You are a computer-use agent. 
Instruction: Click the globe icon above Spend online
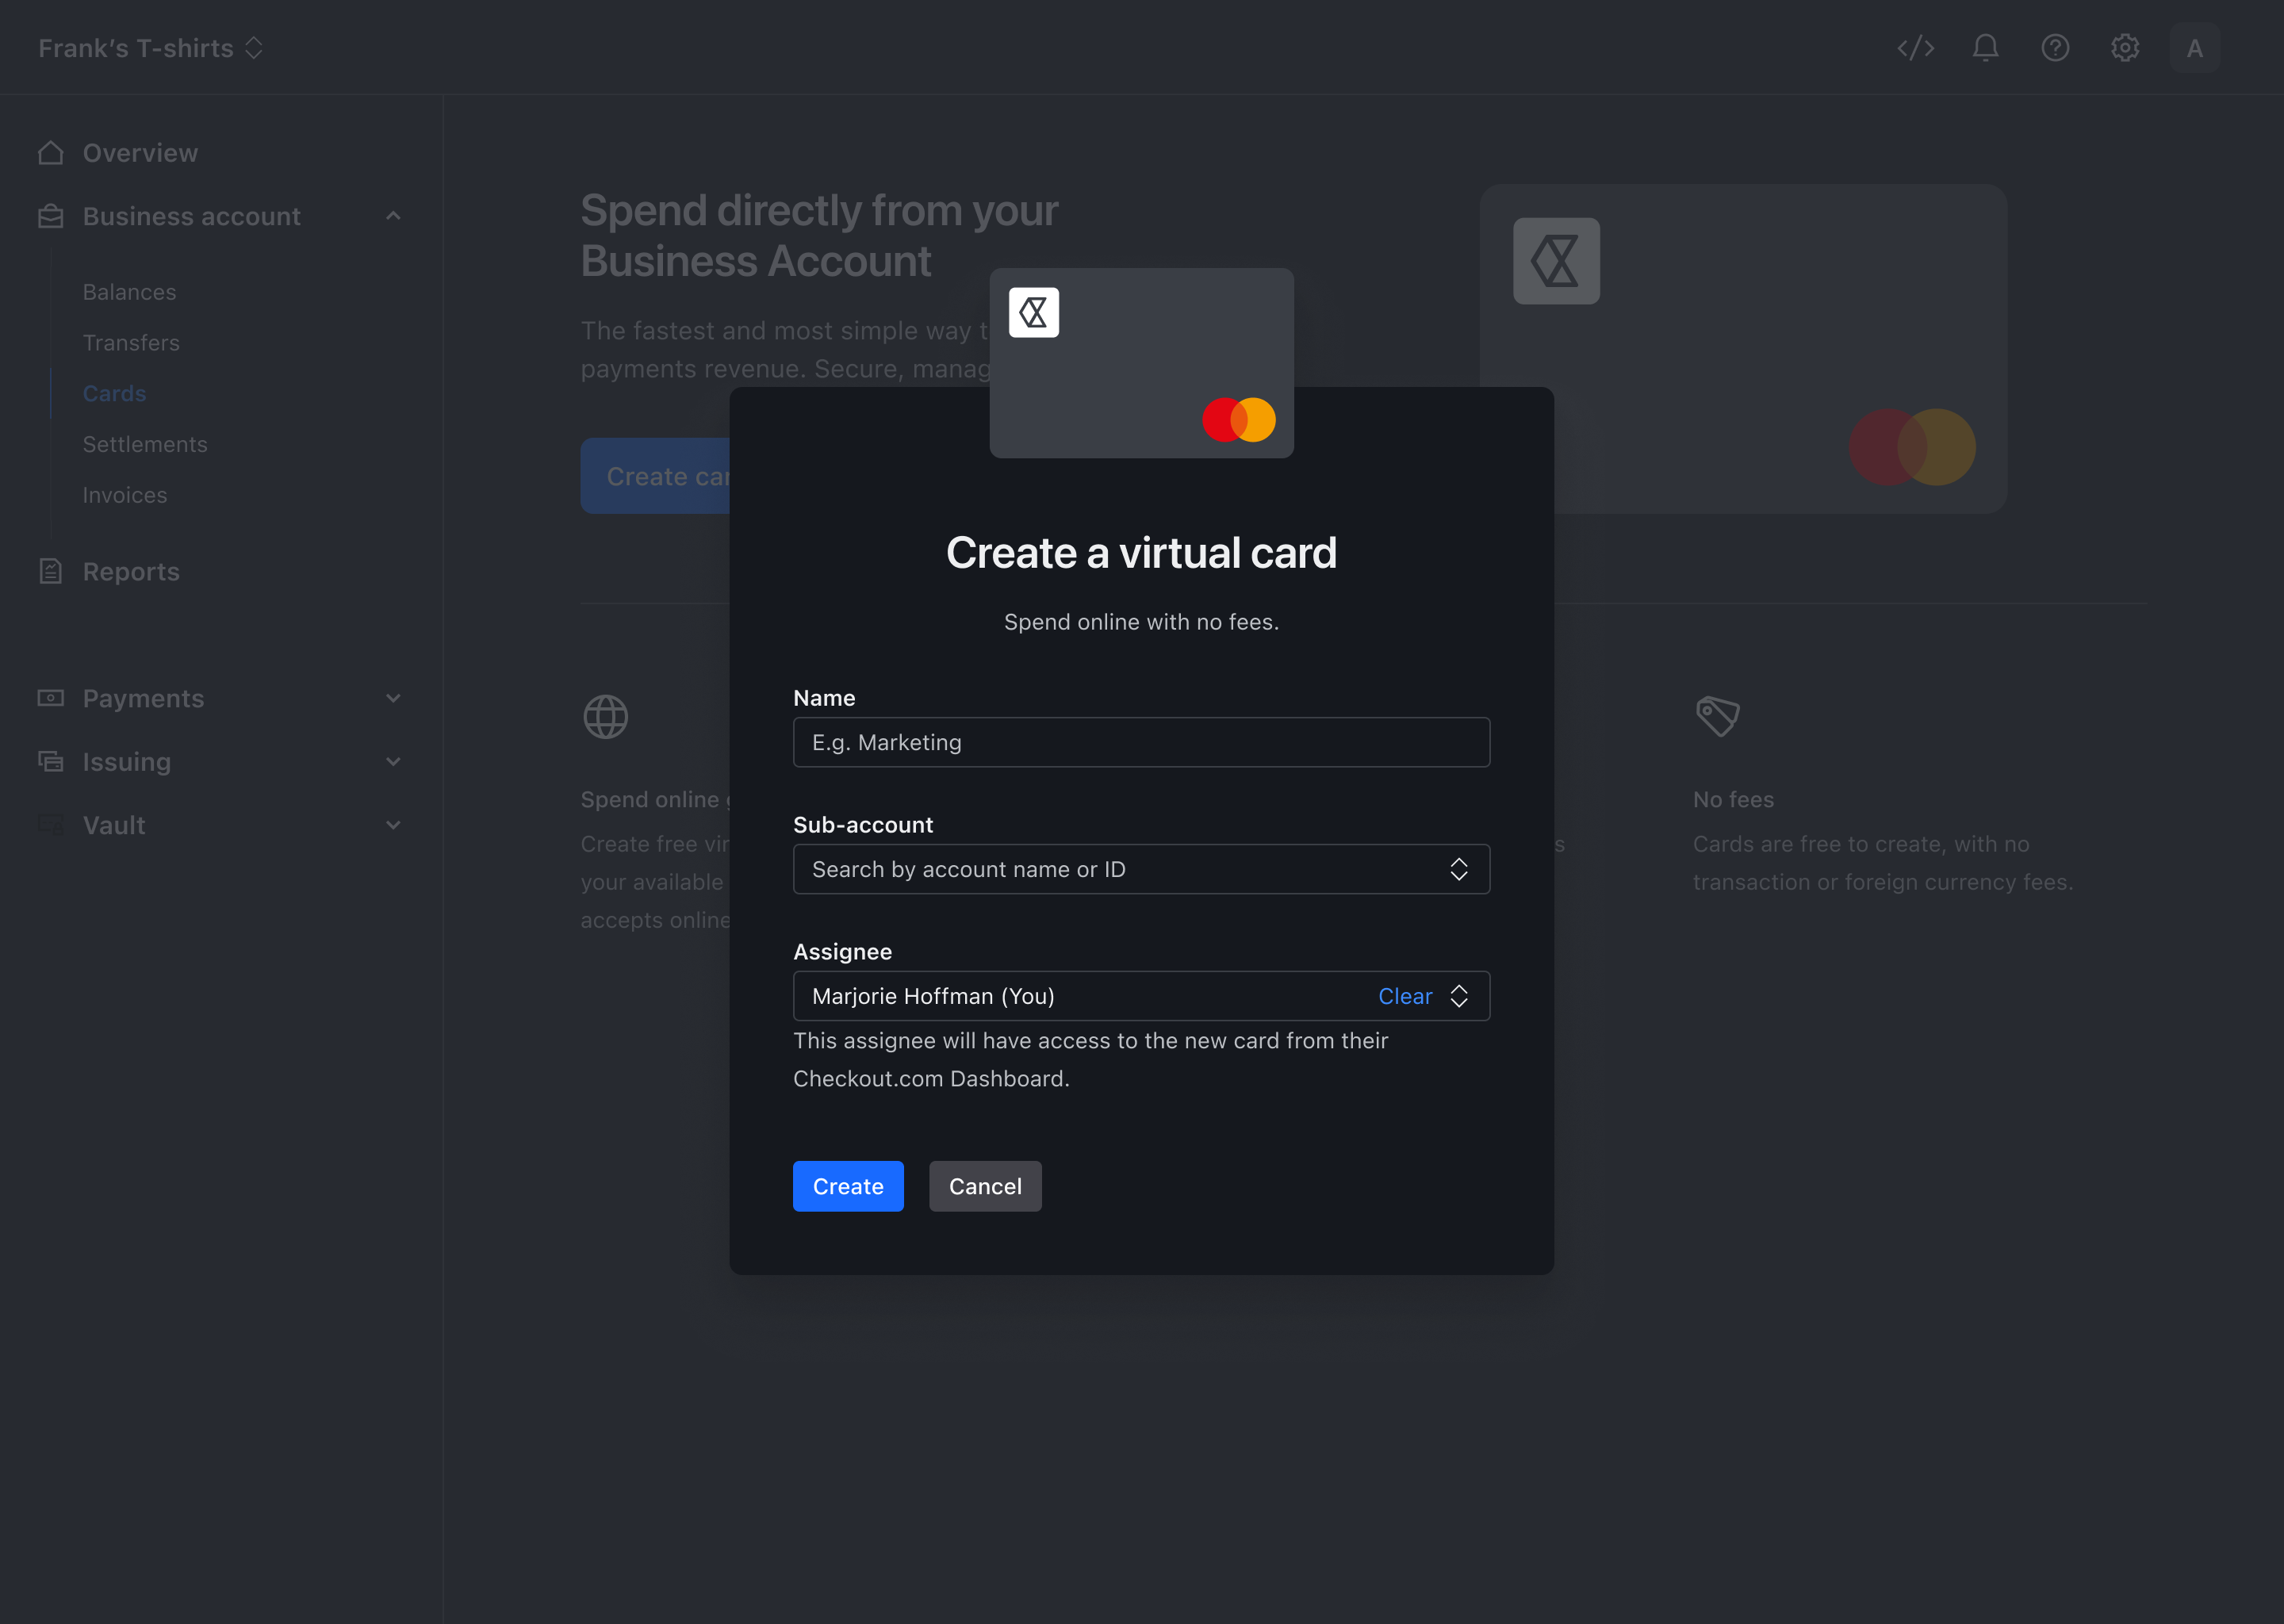[x=606, y=717]
